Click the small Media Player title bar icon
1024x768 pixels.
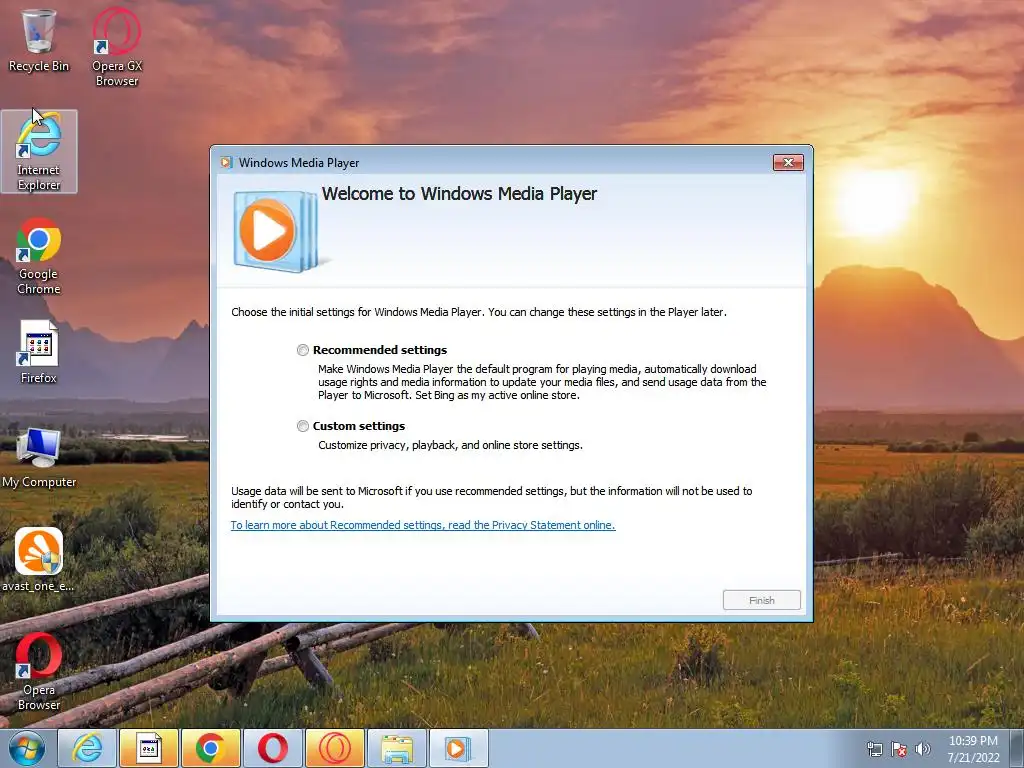(x=226, y=163)
